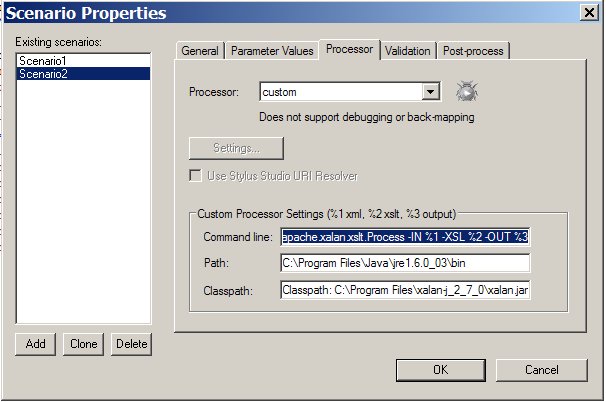Switch to the General tab

click(x=200, y=51)
